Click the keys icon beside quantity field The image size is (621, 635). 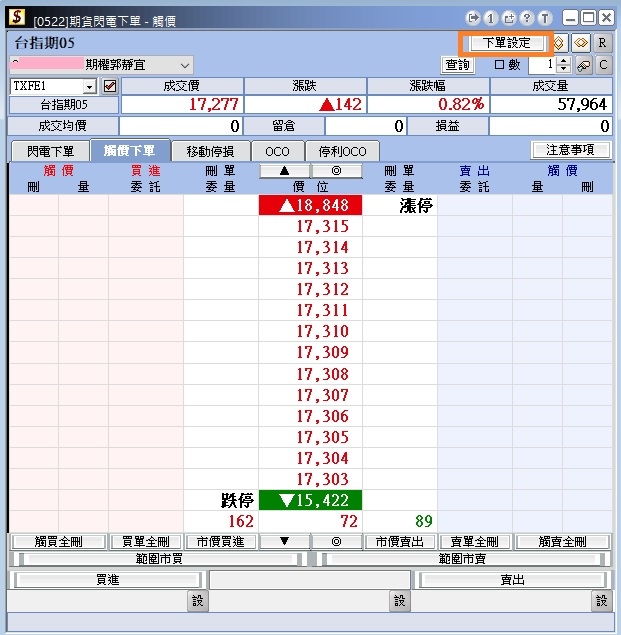pyautogui.click(x=583, y=65)
